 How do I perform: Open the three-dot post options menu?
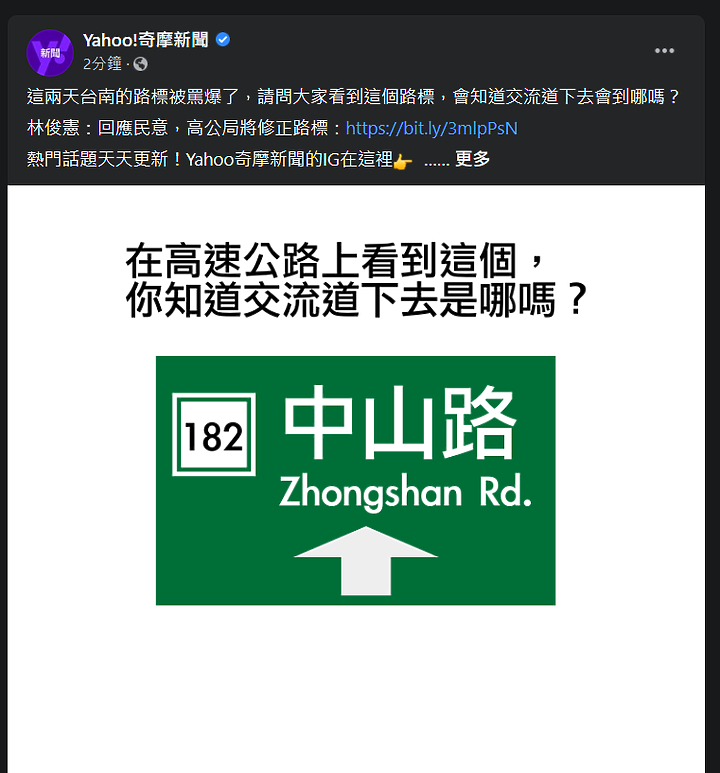coord(664,51)
